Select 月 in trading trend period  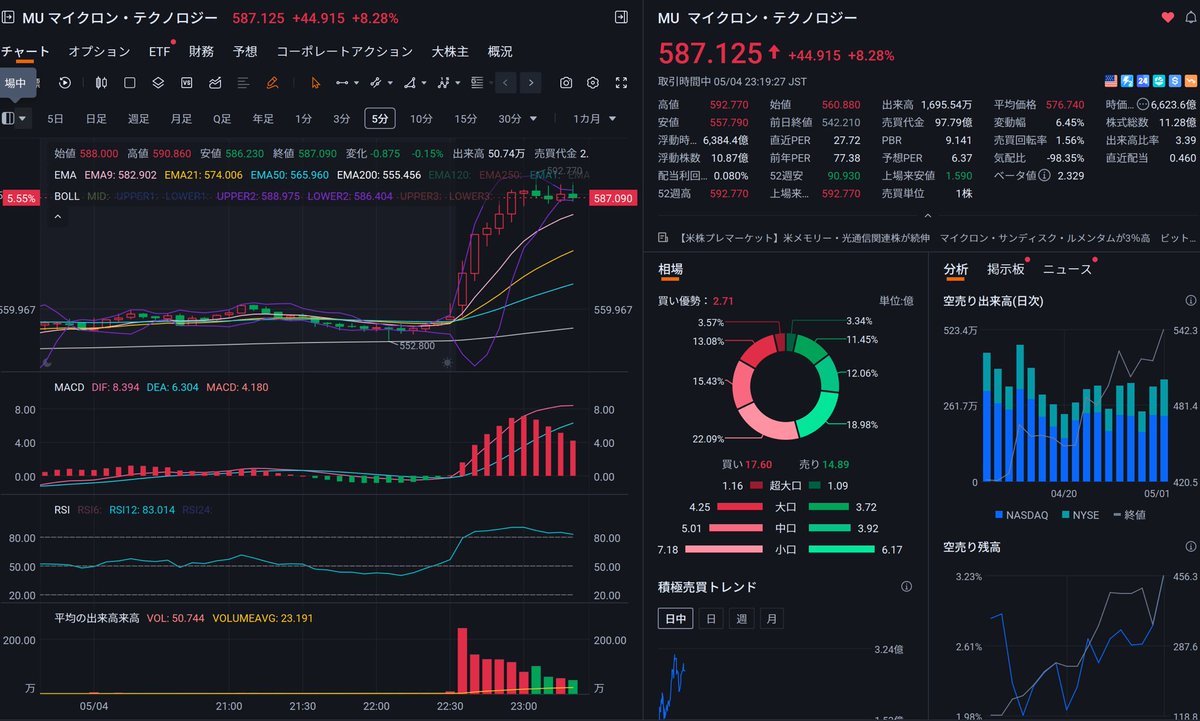[771, 619]
